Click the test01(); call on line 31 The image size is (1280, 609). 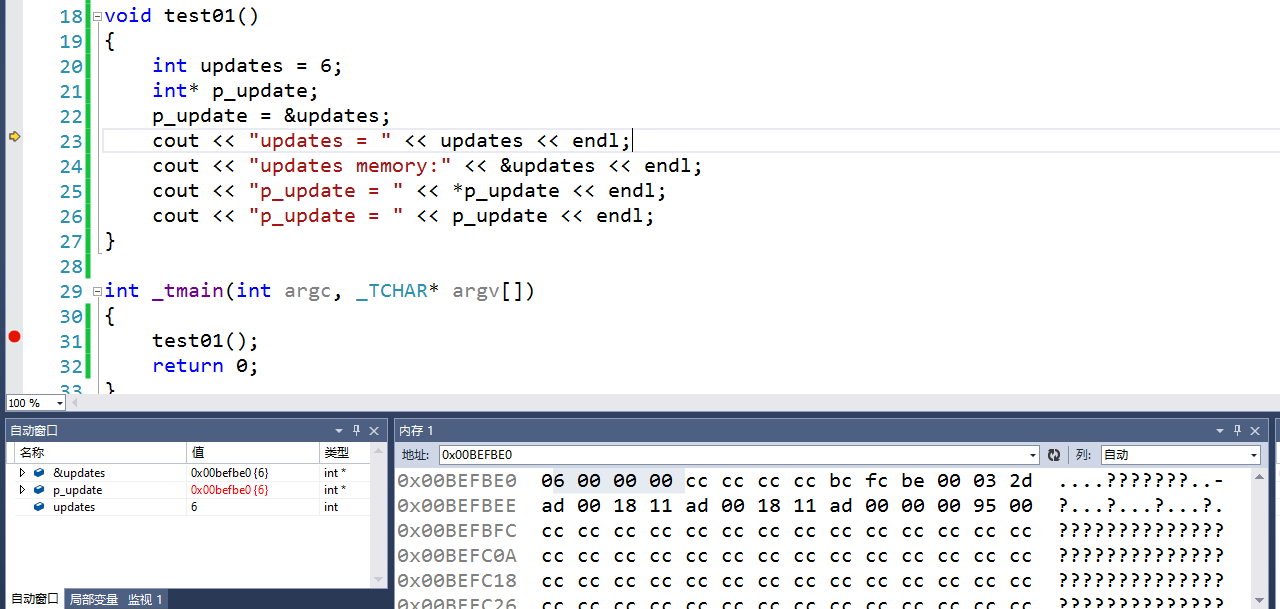pos(205,341)
